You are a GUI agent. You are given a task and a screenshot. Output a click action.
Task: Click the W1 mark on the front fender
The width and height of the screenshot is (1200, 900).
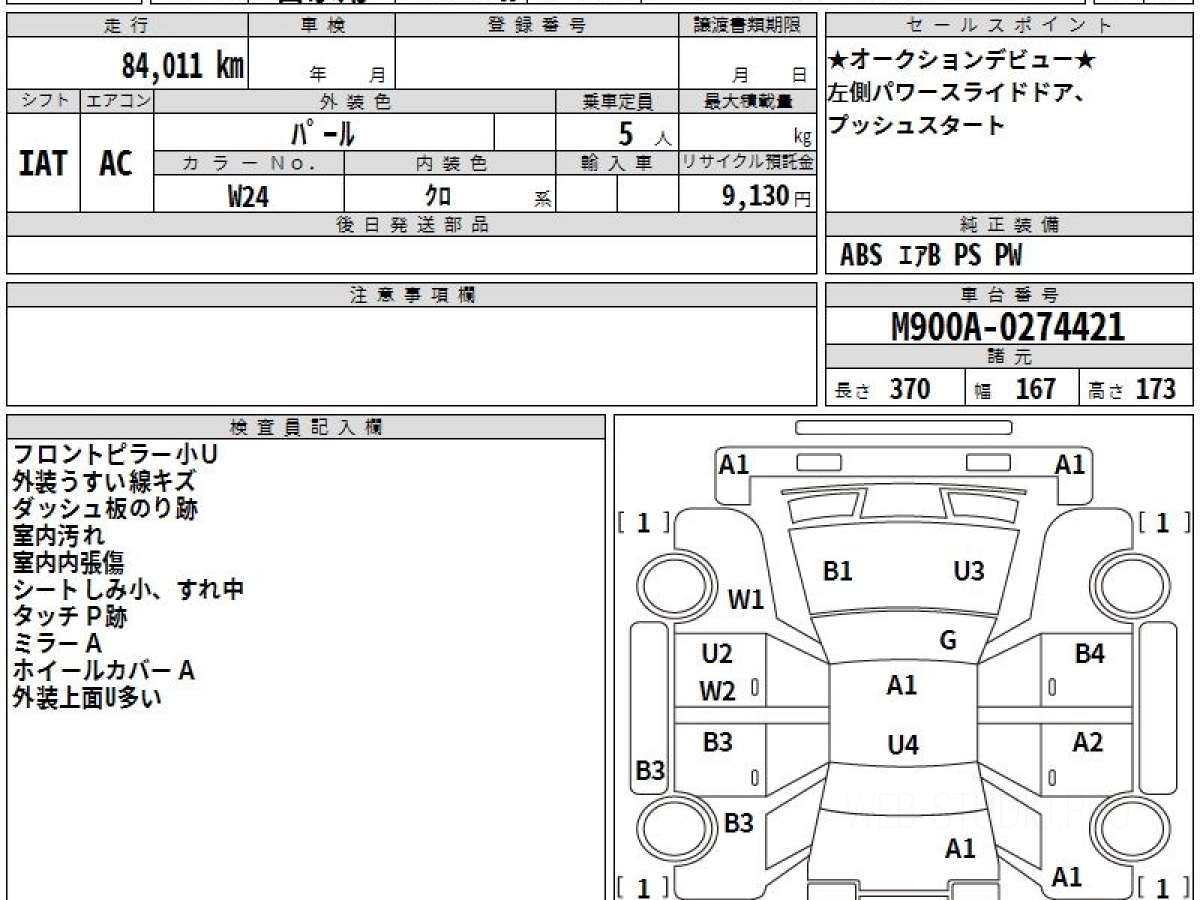(x=745, y=600)
